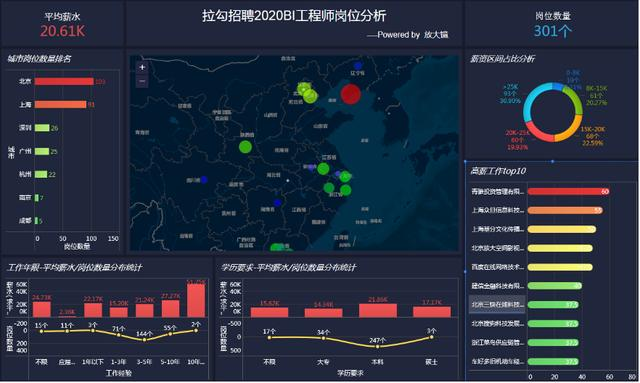This screenshot has height=383, width=640.
Task: Select the highlighted 北京三快在线科技 company row
Action: (x=497, y=305)
